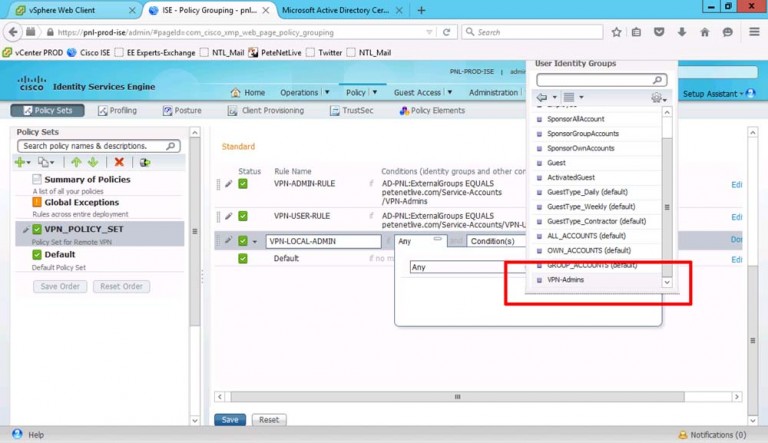Image resolution: width=768 pixels, height=443 pixels.
Task: Click the ISE Home icon
Action: (x=236, y=92)
